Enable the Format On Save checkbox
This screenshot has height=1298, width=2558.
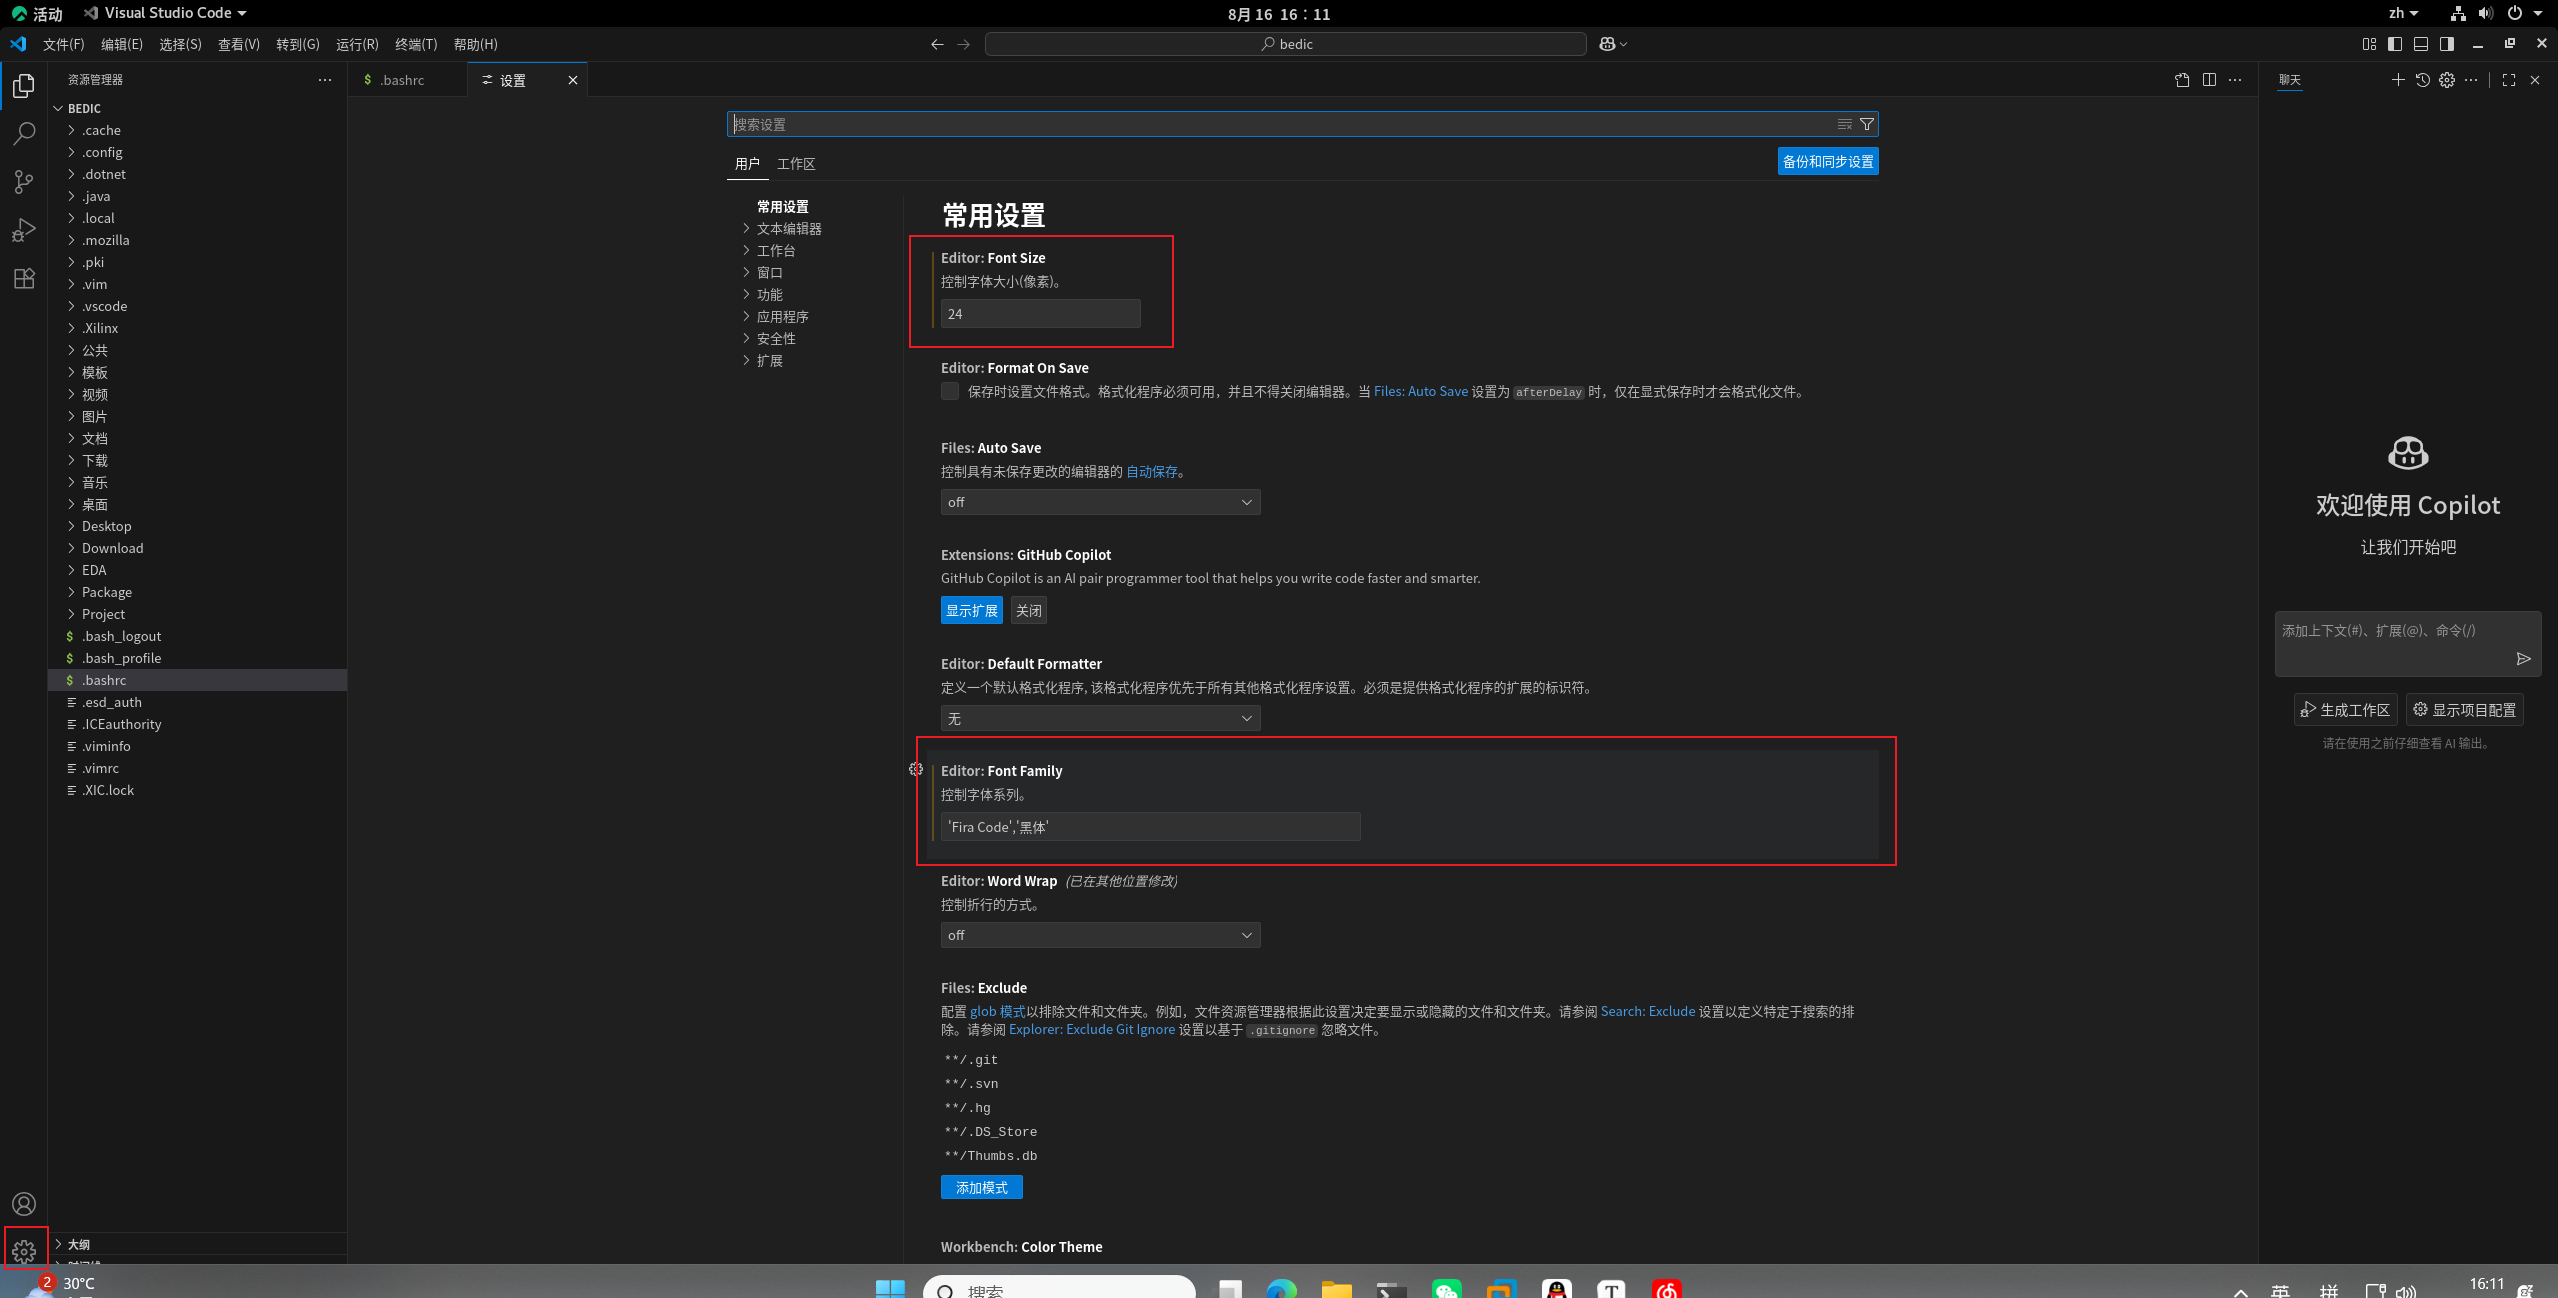coord(950,391)
